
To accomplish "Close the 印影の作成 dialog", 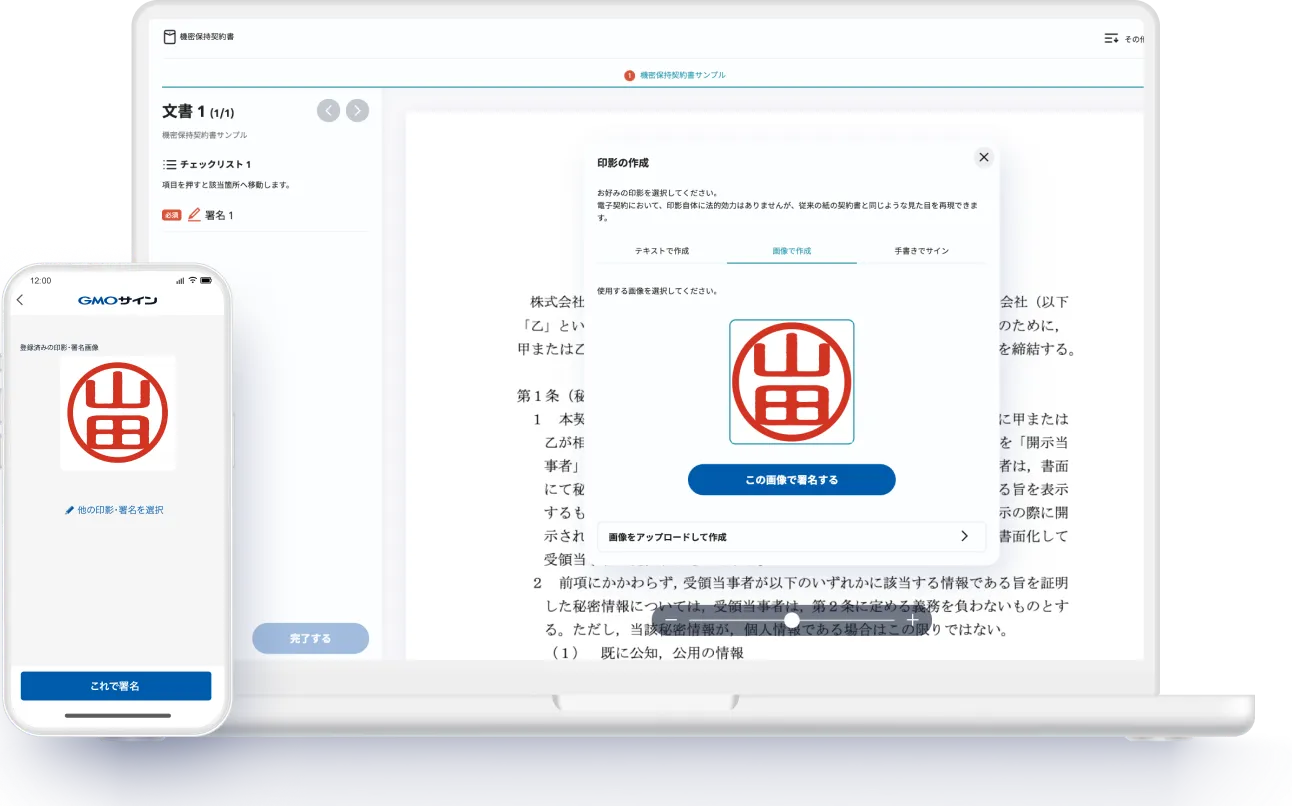I will coord(983,157).
